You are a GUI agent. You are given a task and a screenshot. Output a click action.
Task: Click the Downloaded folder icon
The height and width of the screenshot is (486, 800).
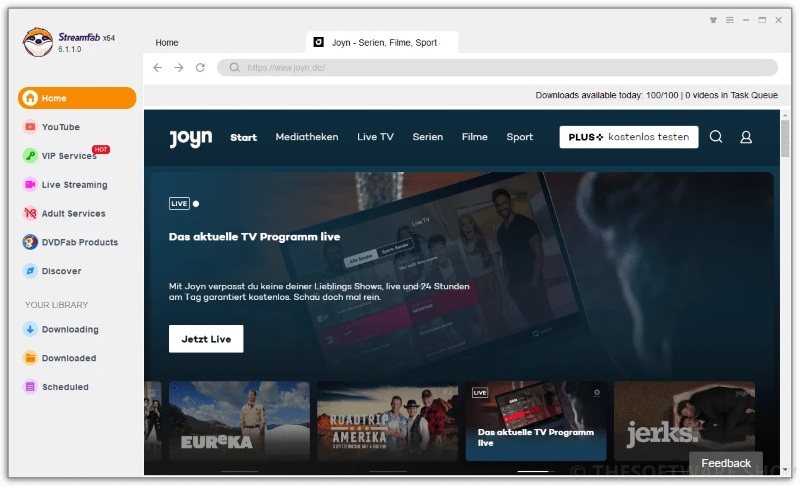point(30,358)
